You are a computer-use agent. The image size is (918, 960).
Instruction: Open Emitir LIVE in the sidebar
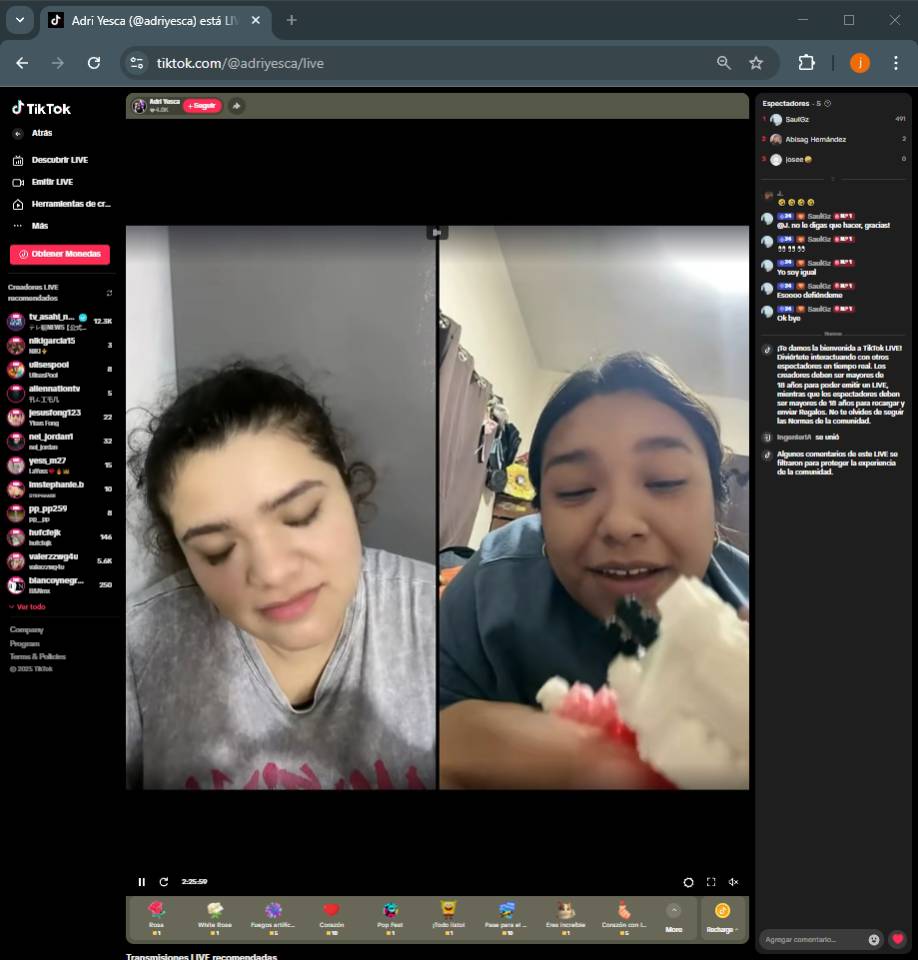pyautogui.click(x=52, y=182)
